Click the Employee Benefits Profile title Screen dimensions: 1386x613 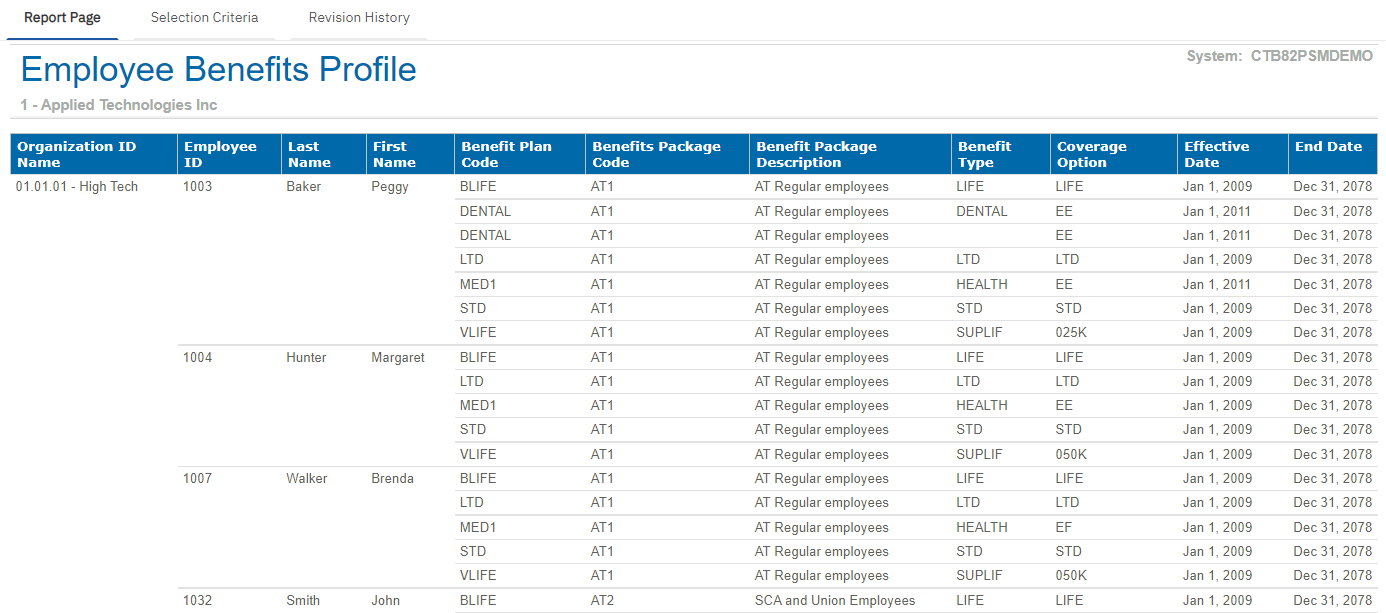(218, 70)
